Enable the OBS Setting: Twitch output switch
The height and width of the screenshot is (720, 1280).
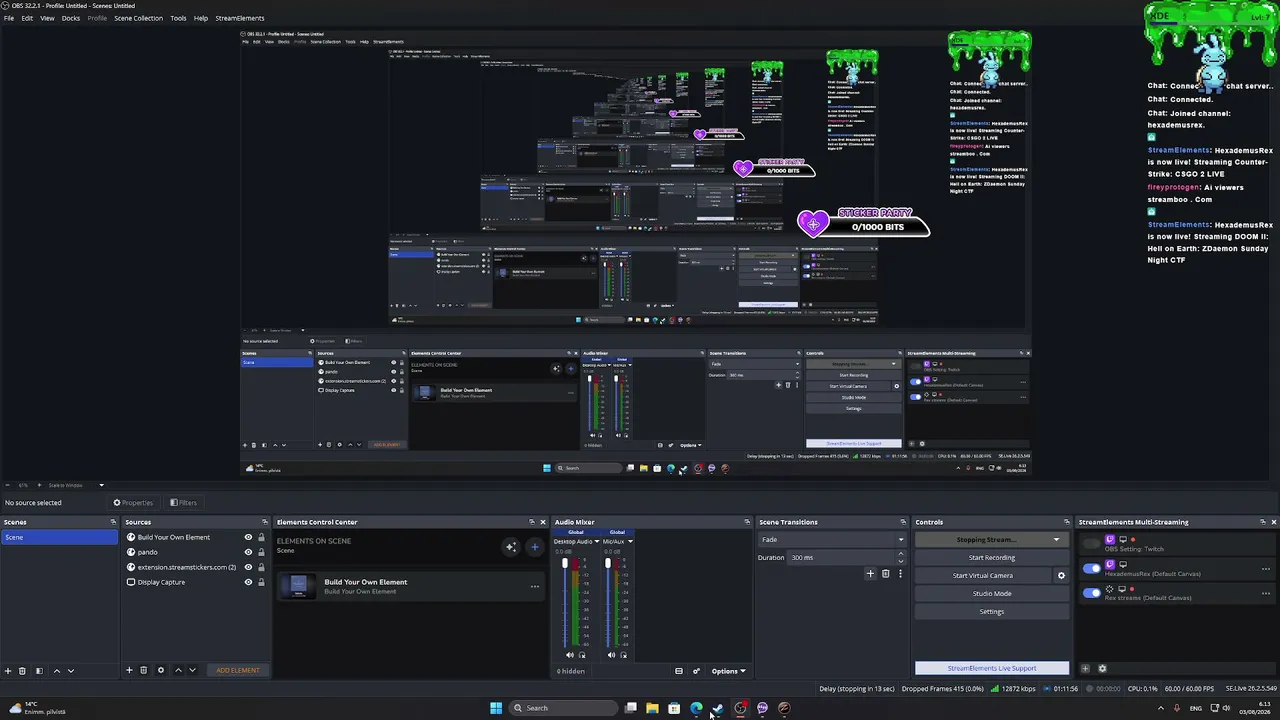1091,544
